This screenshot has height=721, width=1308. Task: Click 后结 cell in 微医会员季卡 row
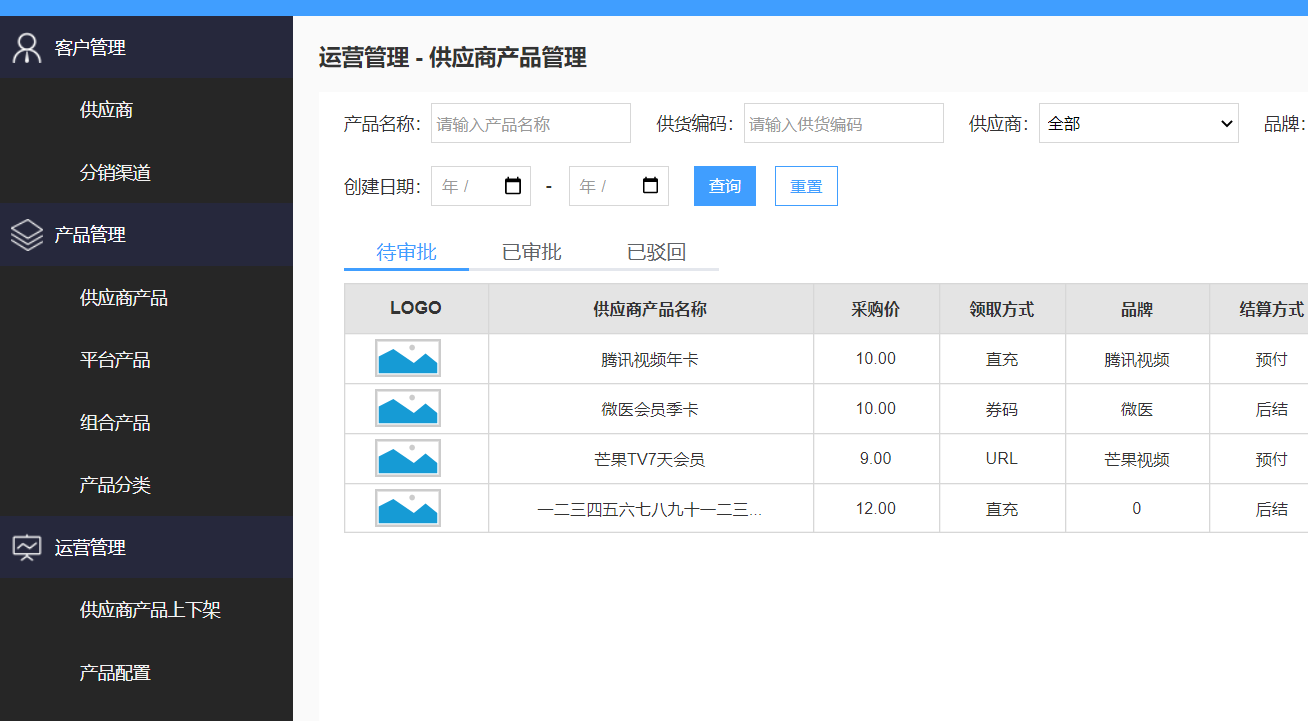point(1259,409)
